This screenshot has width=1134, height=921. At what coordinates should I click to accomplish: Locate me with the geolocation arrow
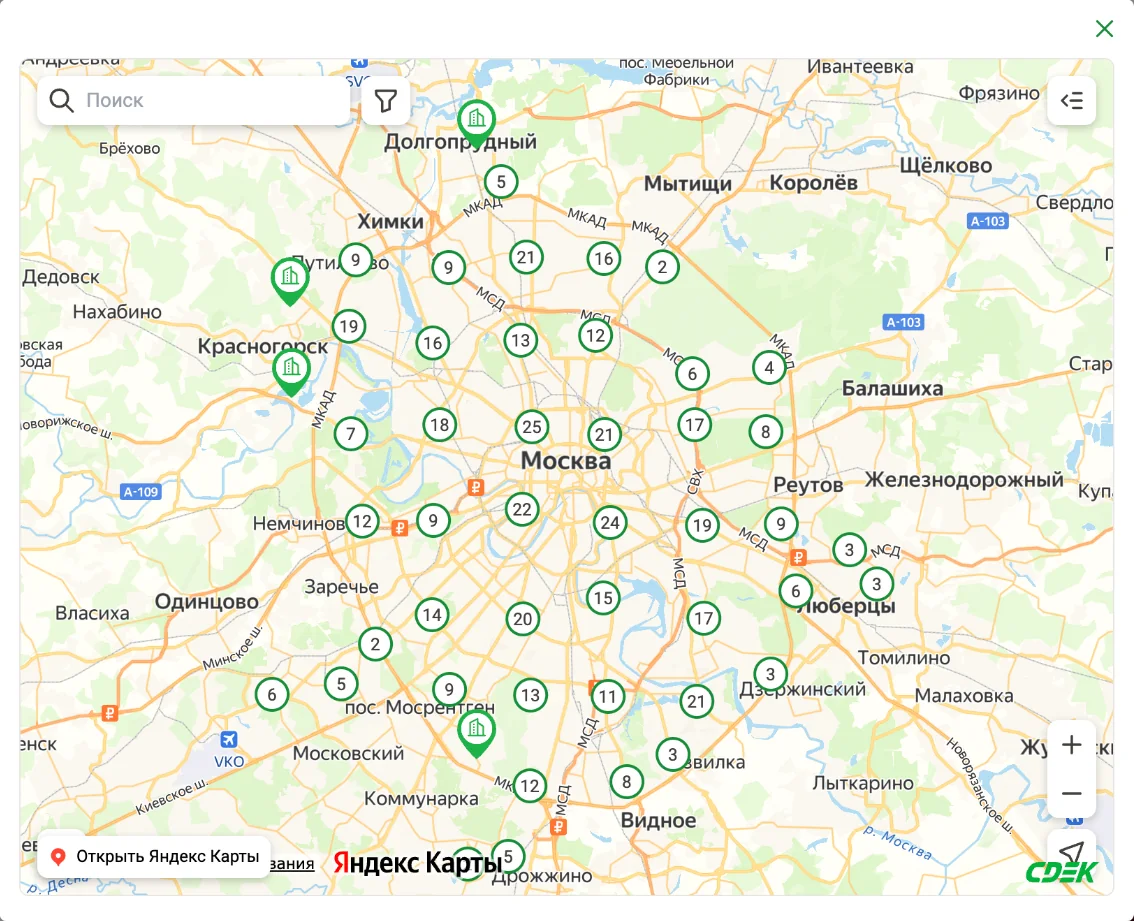(x=1071, y=852)
